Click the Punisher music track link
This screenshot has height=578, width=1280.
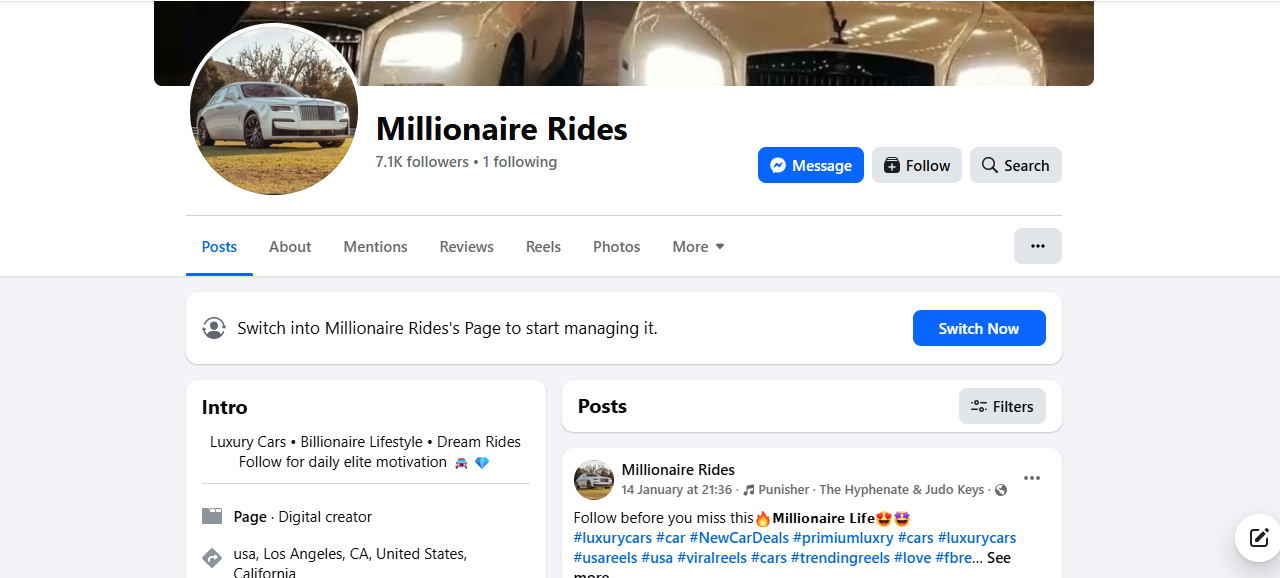(x=783, y=490)
